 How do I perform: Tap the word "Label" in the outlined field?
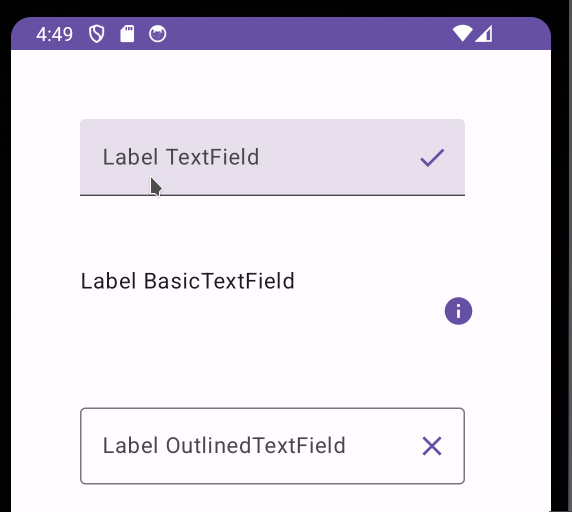[131, 445]
